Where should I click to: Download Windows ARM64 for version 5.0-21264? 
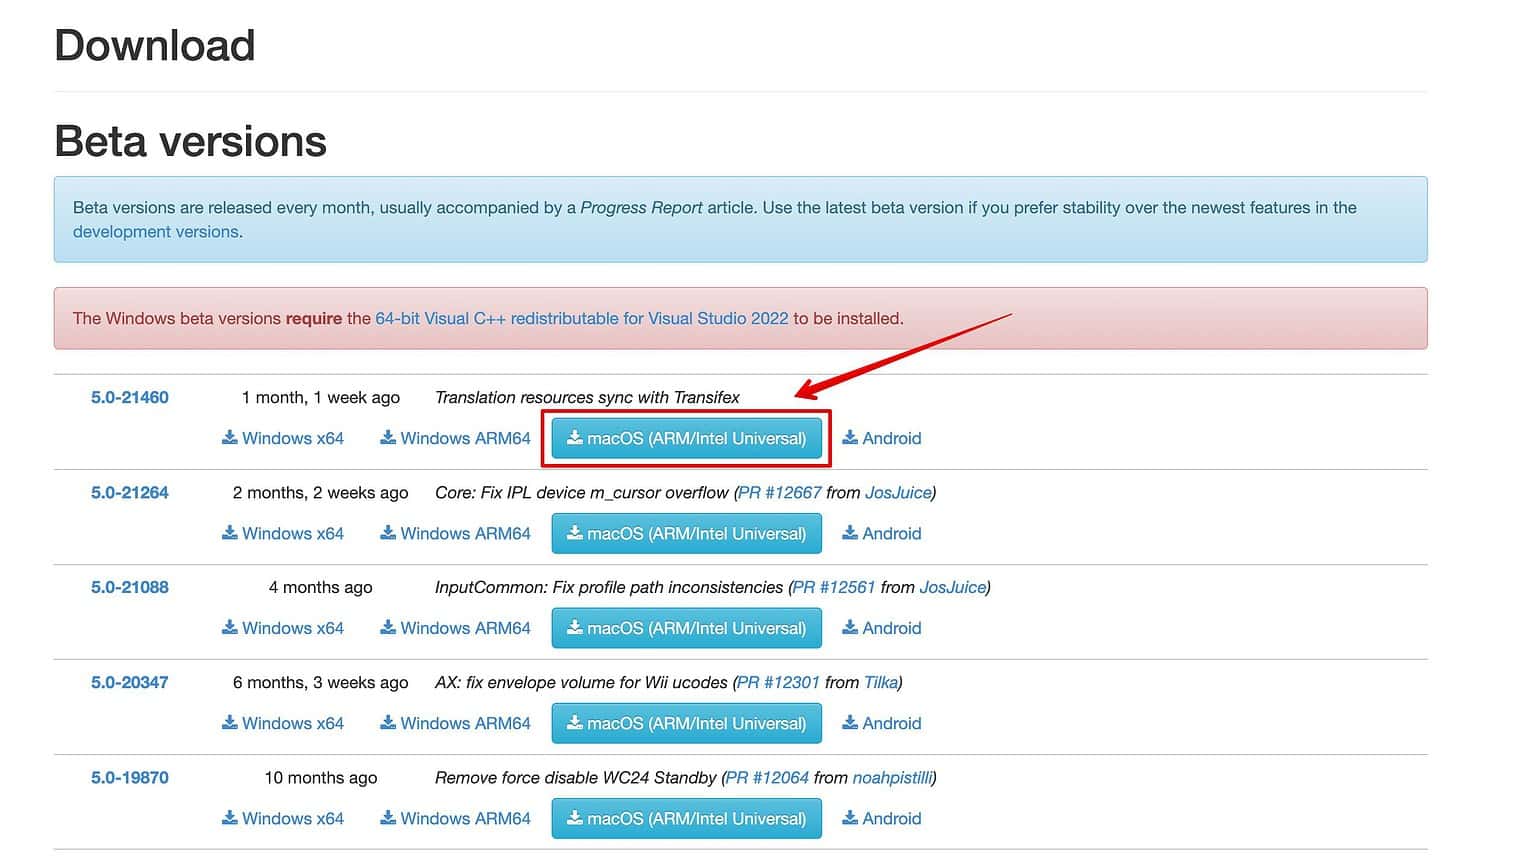(456, 533)
